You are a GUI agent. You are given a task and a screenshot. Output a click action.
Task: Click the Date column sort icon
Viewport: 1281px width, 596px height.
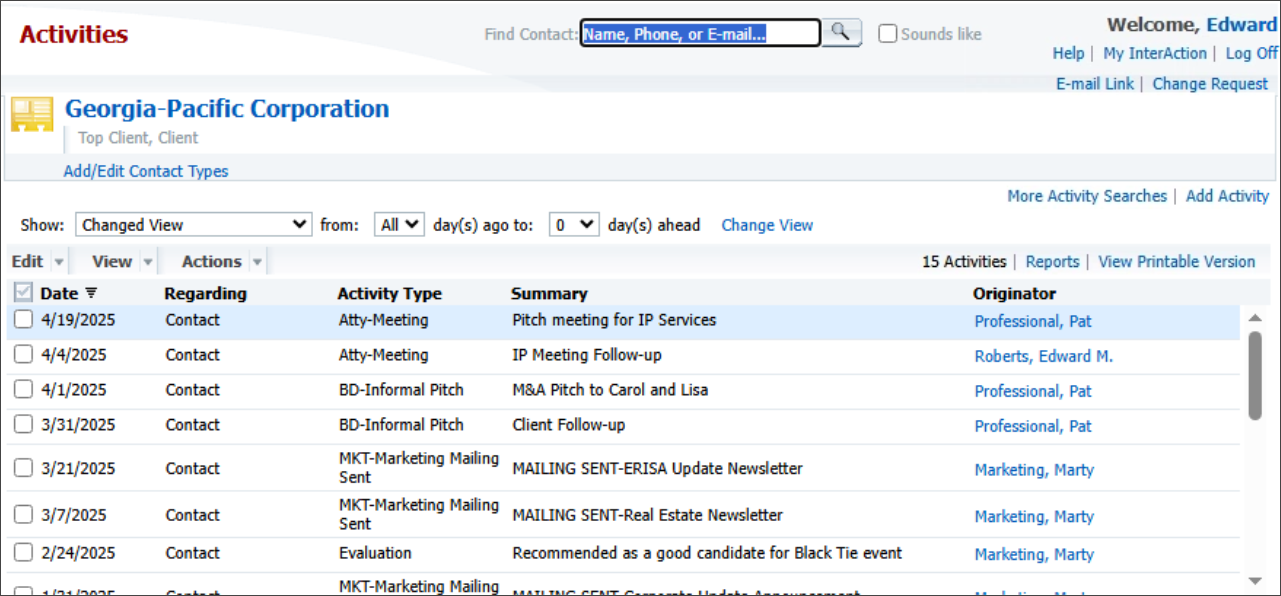tap(91, 293)
